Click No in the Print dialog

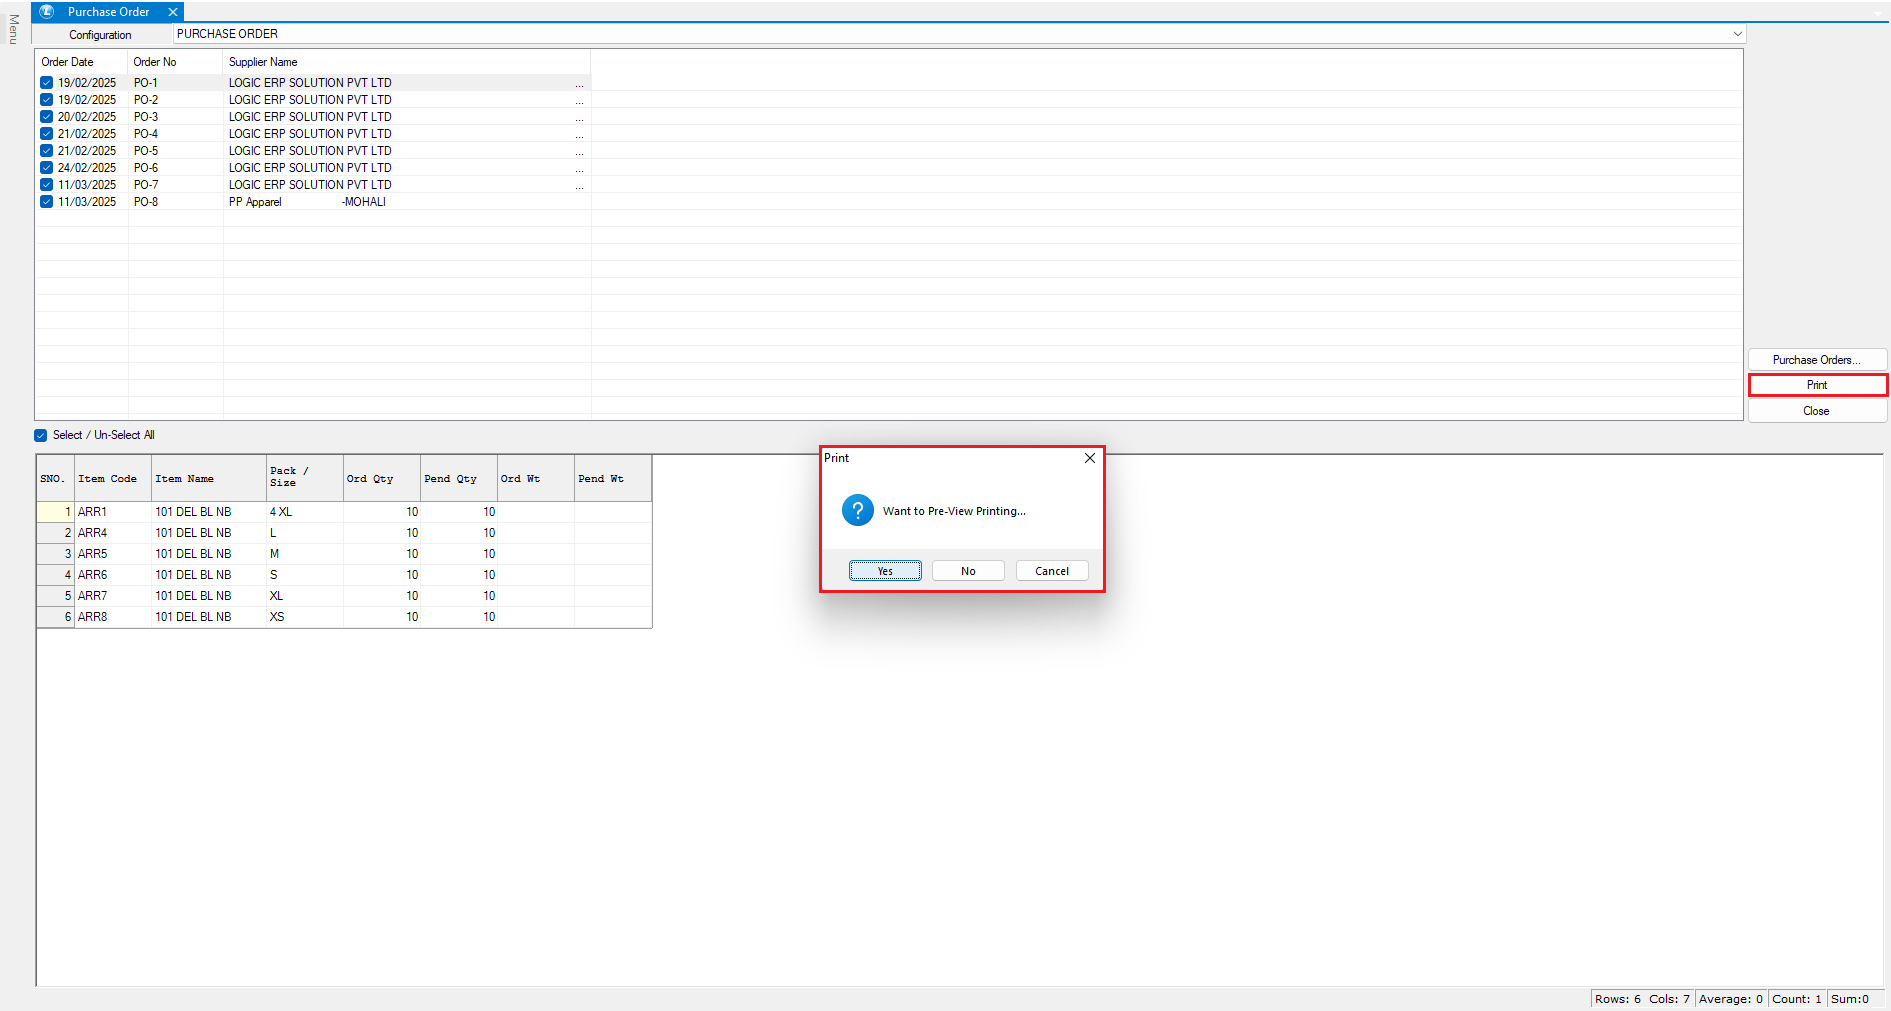(968, 571)
